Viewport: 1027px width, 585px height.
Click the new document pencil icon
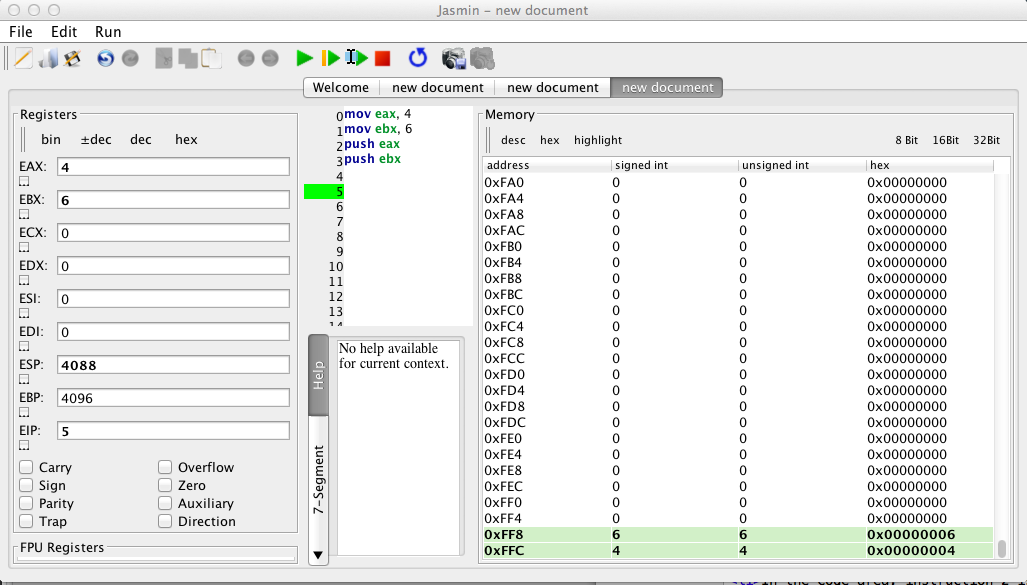(x=22, y=58)
